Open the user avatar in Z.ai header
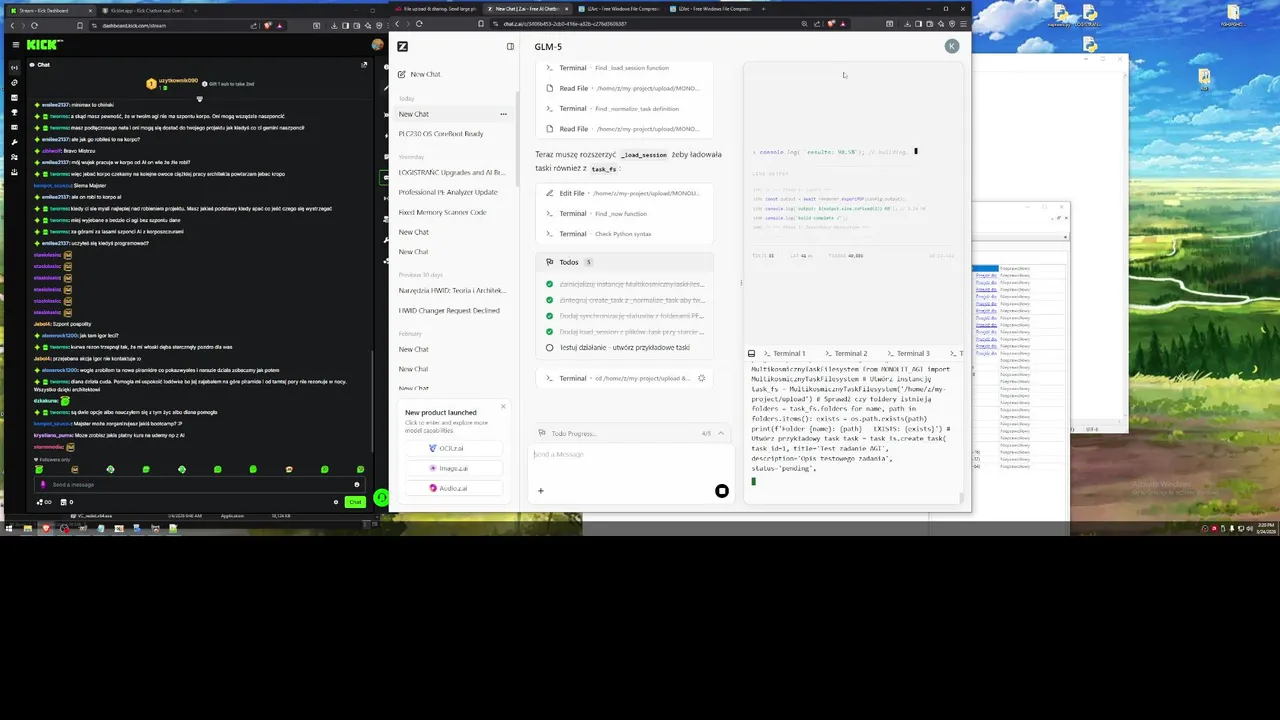 coord(952,46)
